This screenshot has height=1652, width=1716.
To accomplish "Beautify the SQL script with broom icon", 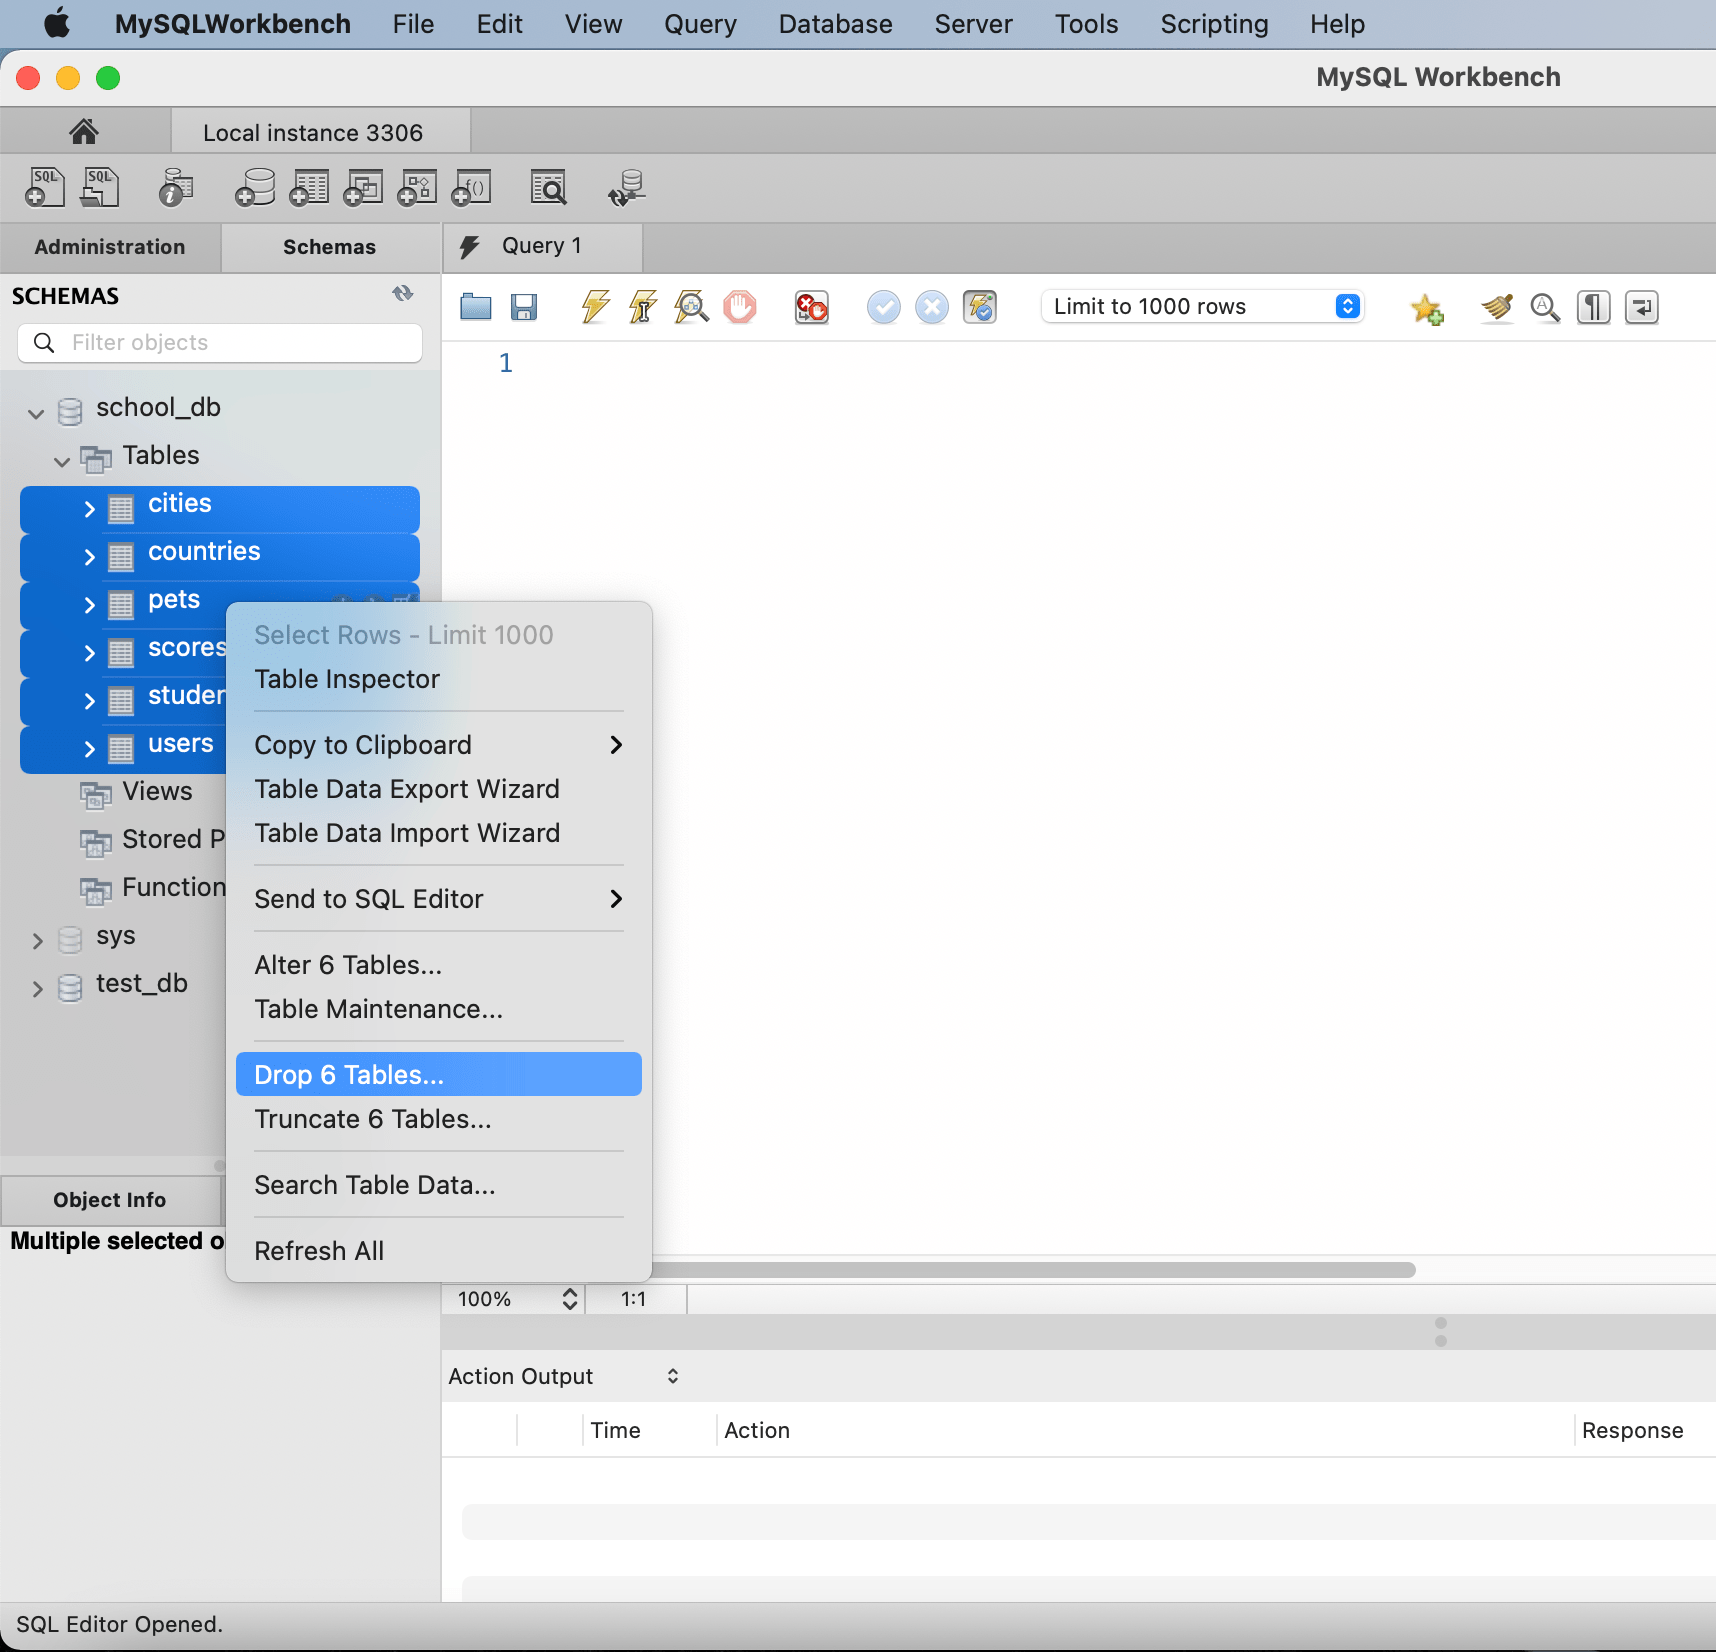I will (x=1495, y=307).
